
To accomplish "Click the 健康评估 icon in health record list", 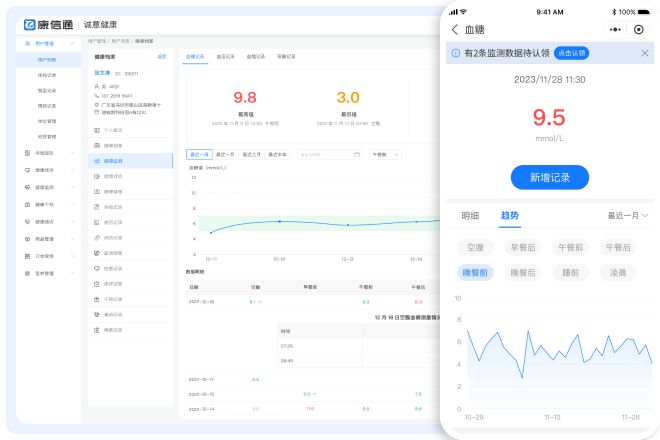I will [x=97, y=176].
